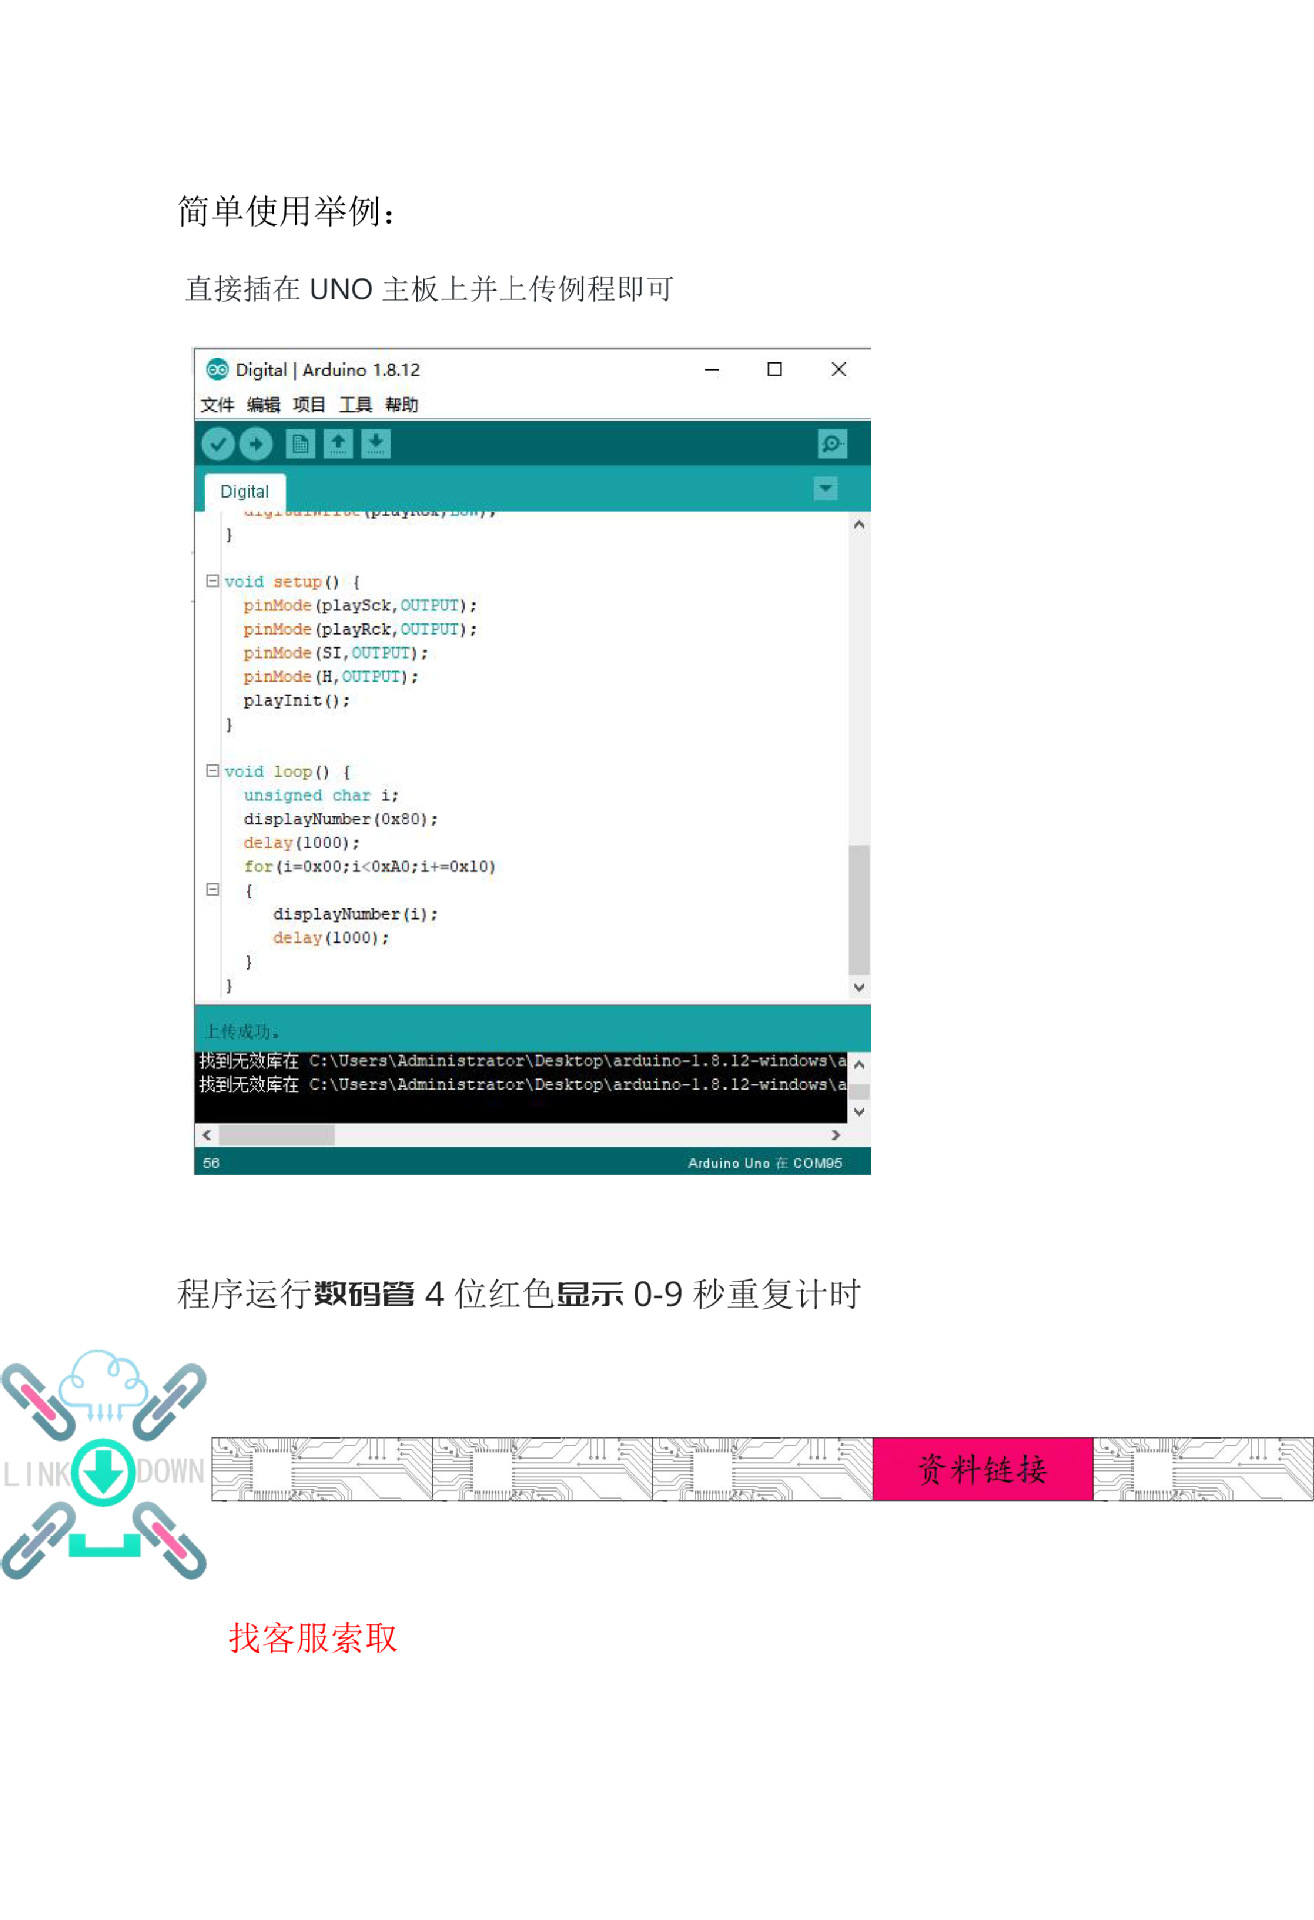Click the LINK DOWN cloud download graphic
1314x1920 pixels.
pos(104,1465)
